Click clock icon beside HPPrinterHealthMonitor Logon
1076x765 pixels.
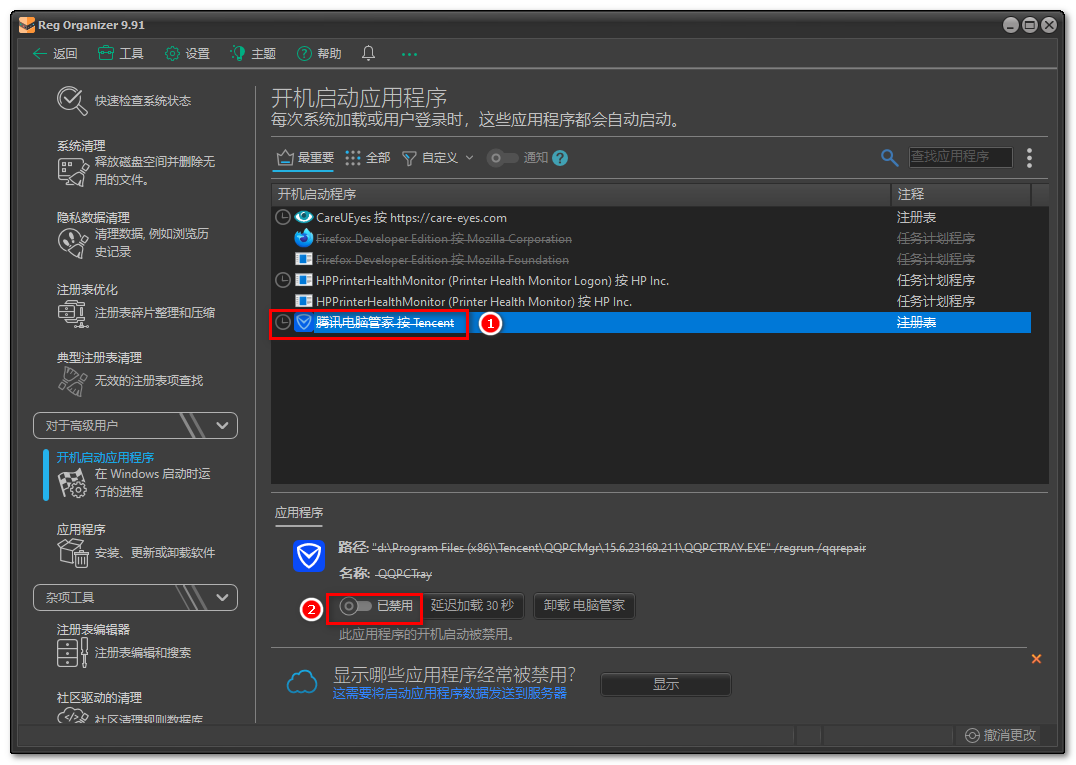click(283, 281)
